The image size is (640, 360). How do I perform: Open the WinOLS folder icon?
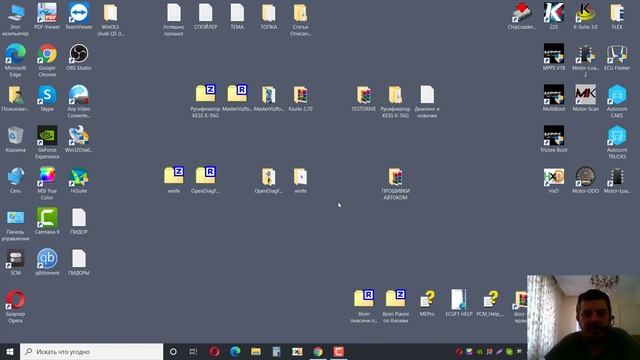(x=110, y=13)
